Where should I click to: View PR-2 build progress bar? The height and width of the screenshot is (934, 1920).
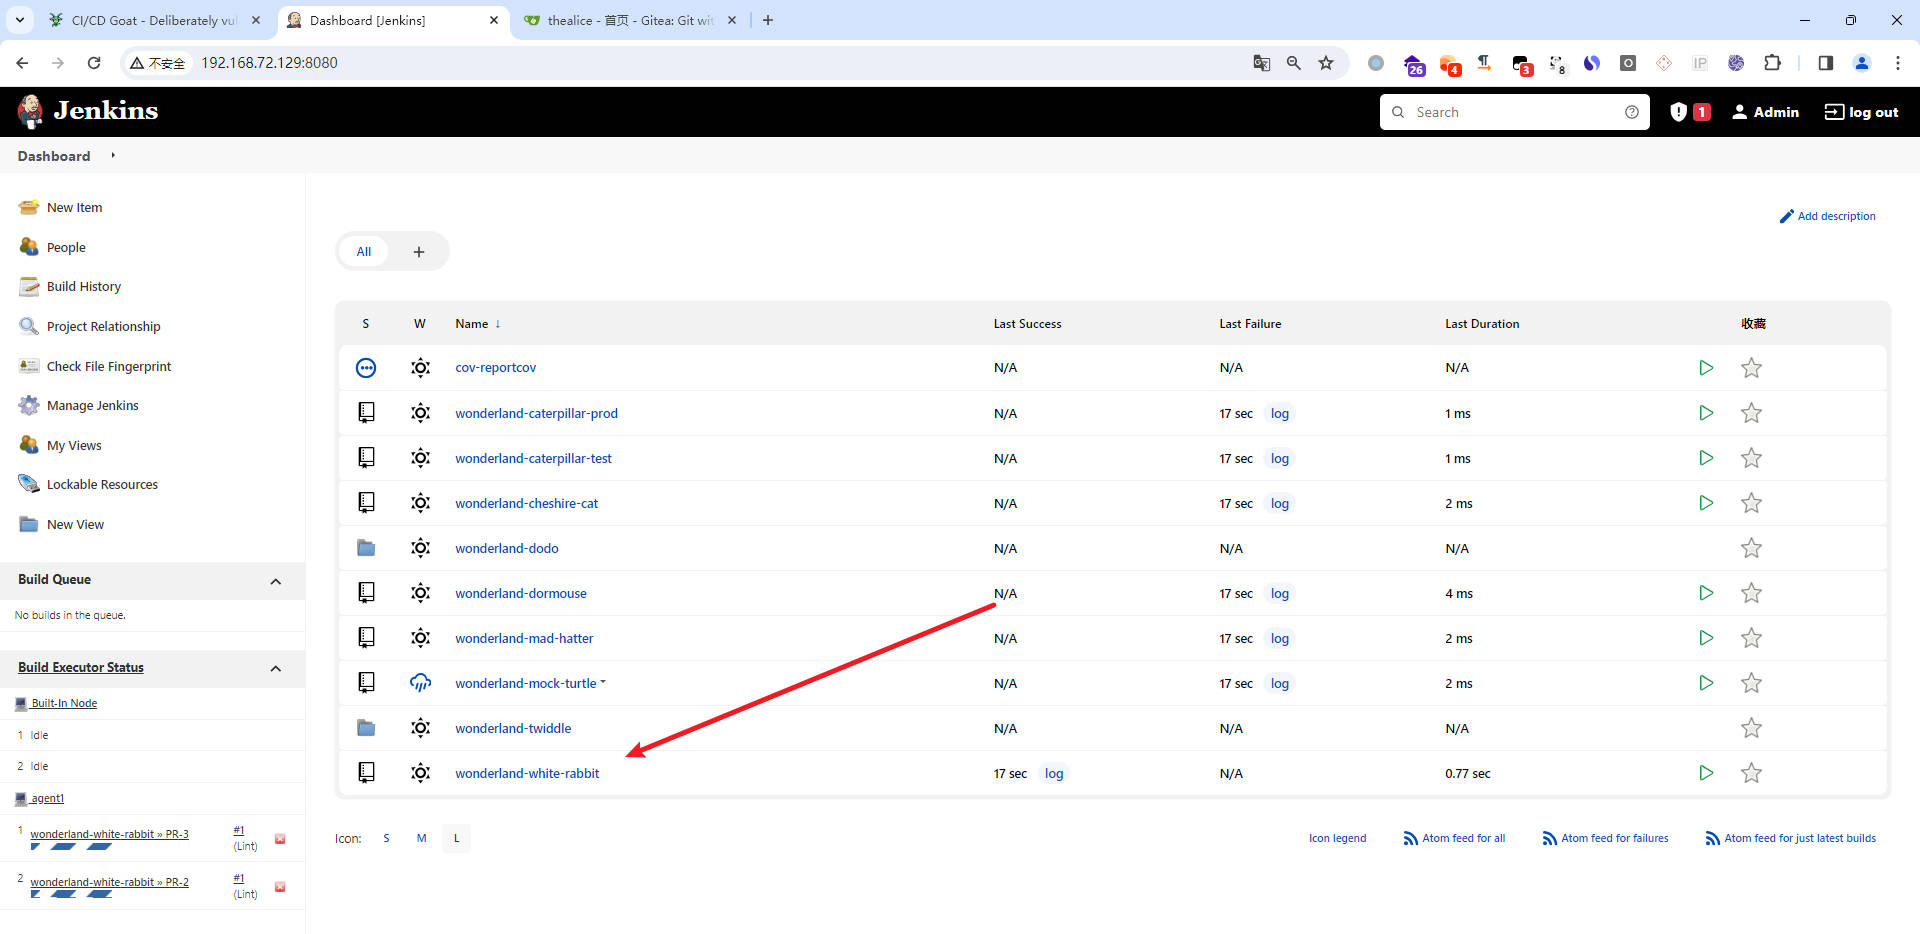pos(71,895)
